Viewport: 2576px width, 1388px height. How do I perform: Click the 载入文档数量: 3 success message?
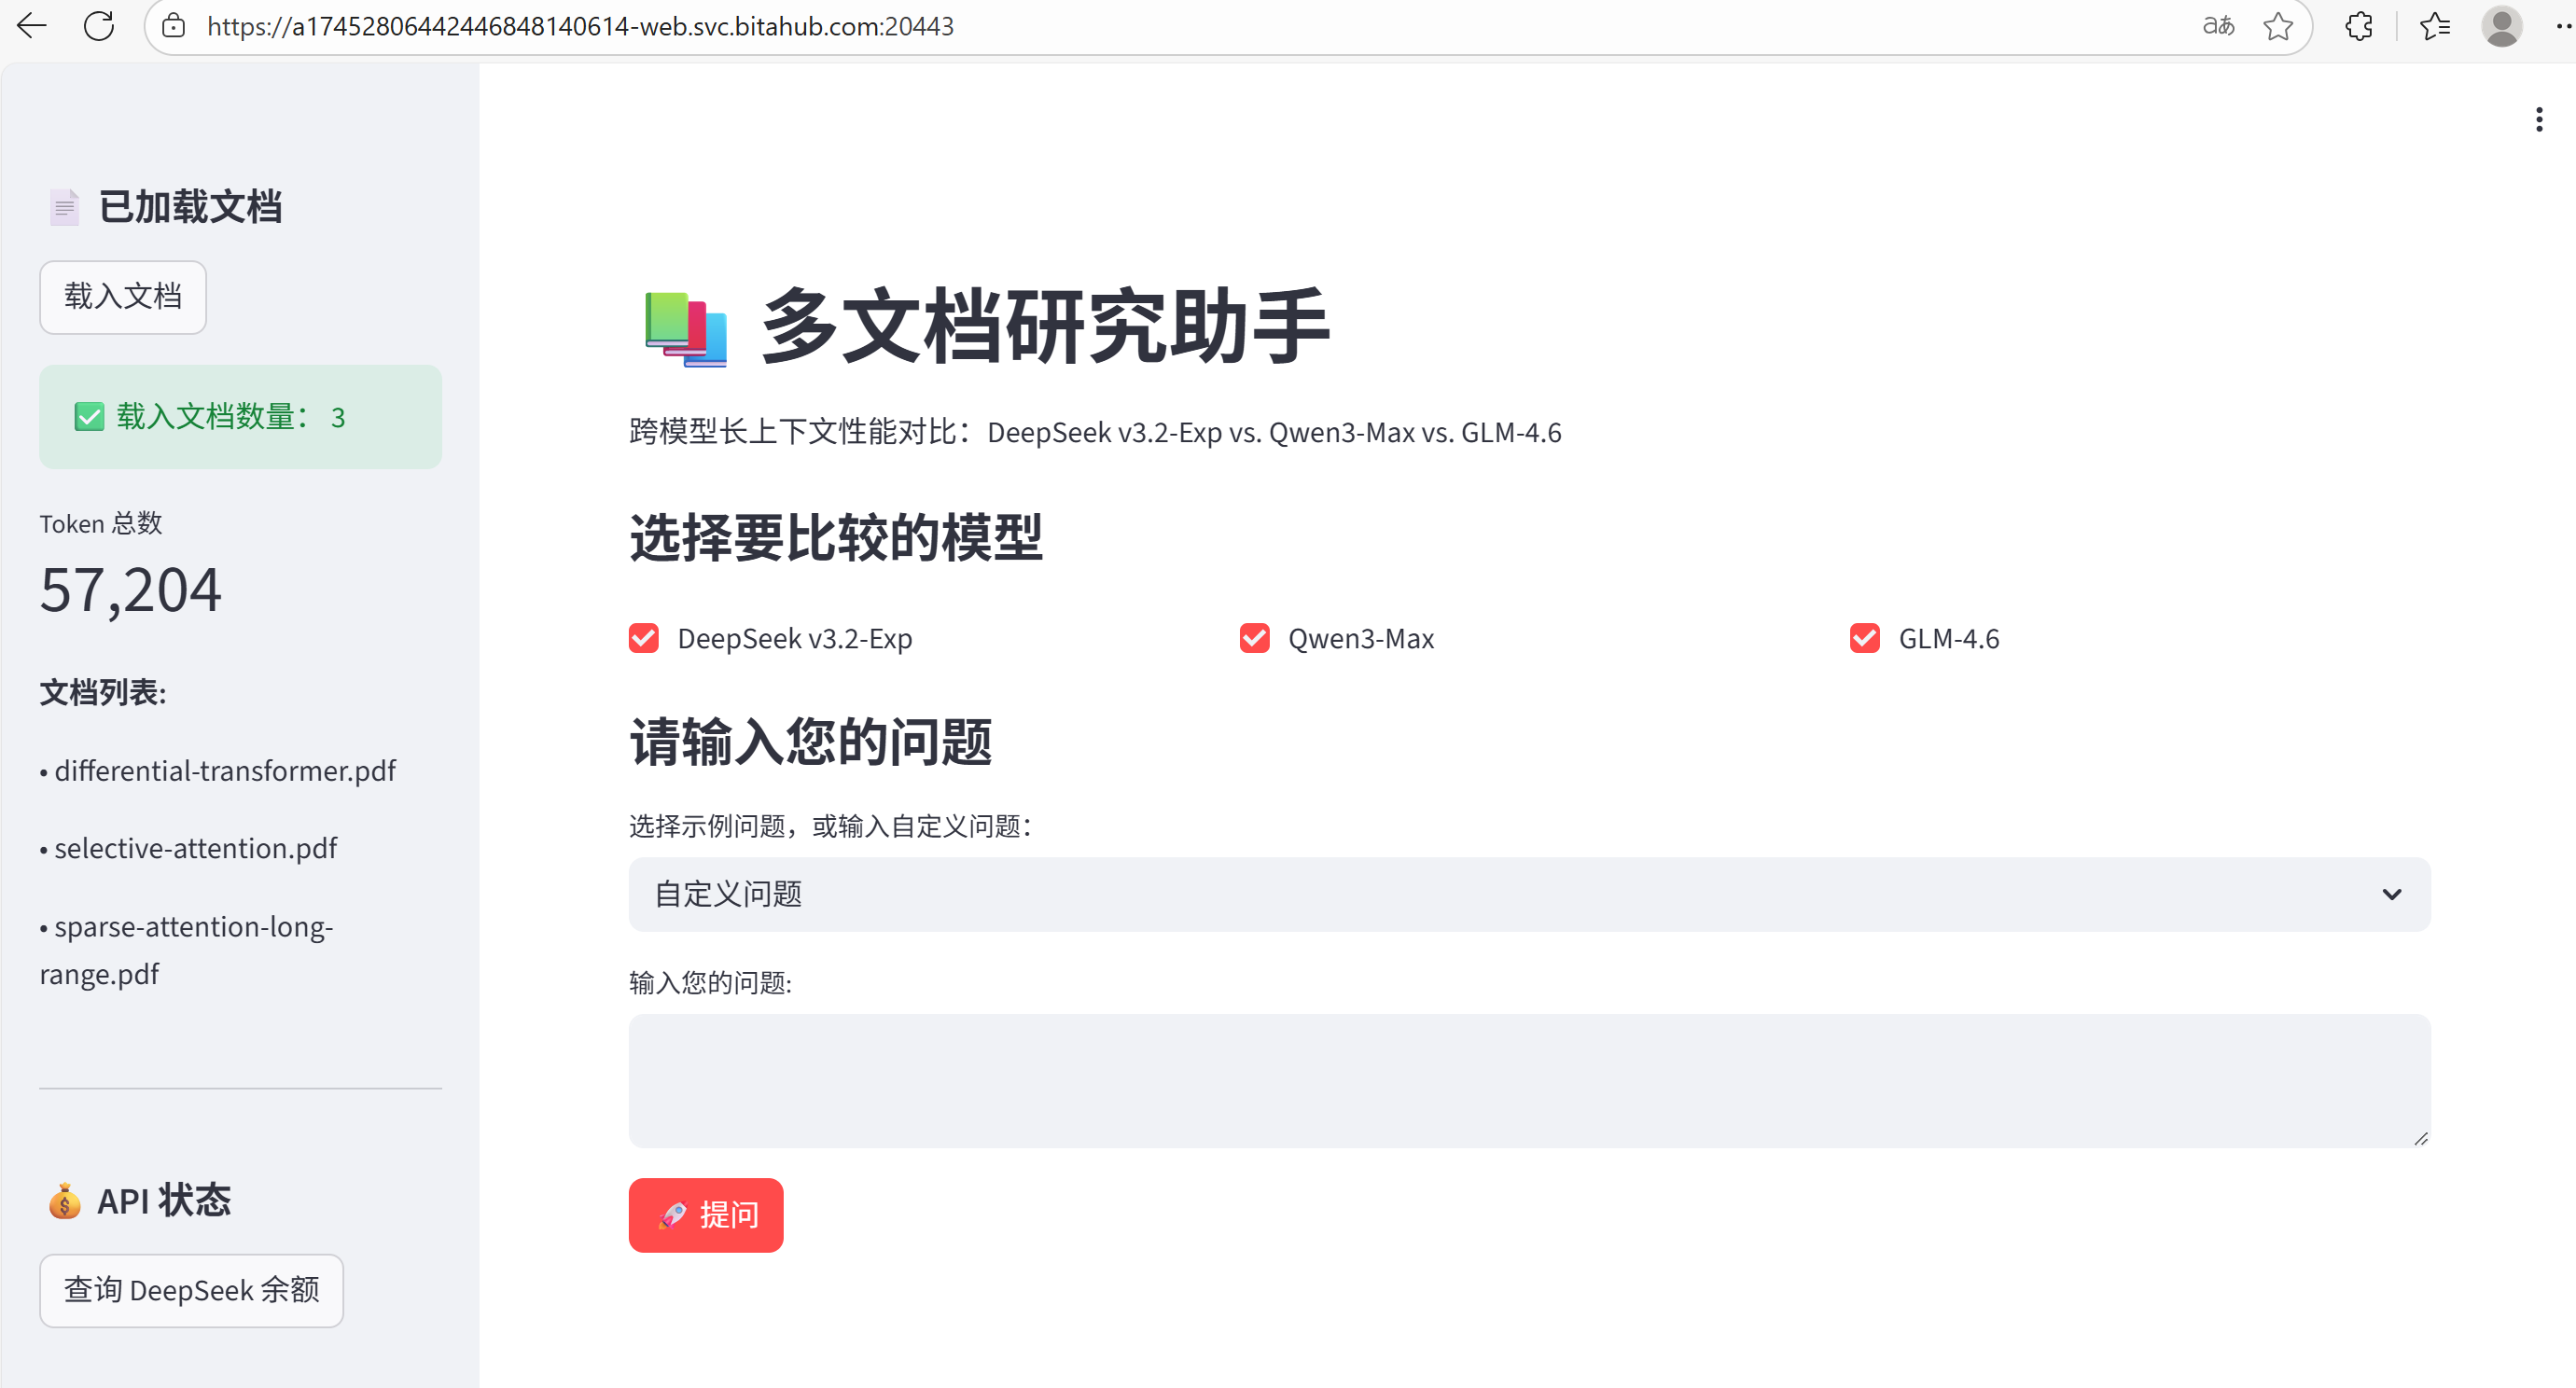pyautogui.click(x=240, y=416)
